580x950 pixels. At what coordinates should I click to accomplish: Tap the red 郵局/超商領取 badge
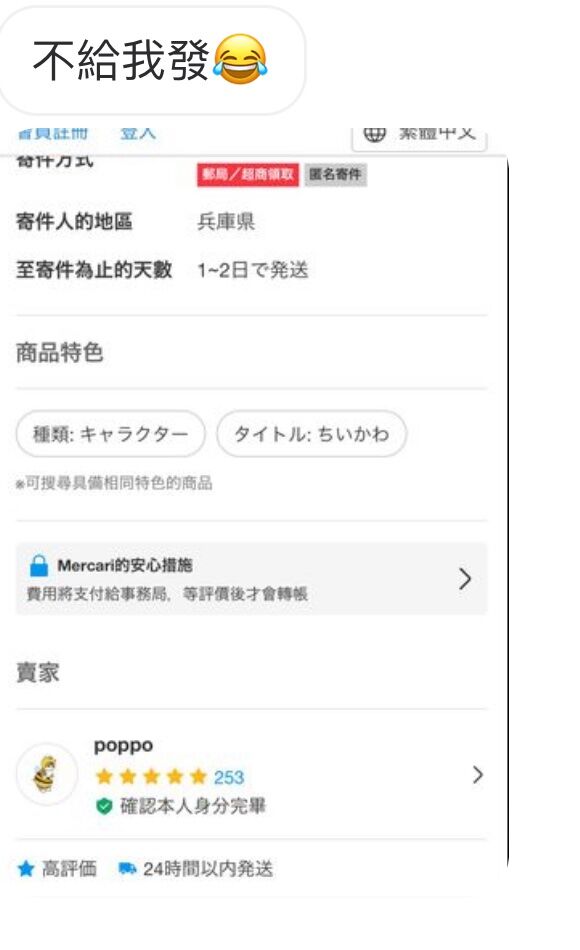(x=248, y=174)
